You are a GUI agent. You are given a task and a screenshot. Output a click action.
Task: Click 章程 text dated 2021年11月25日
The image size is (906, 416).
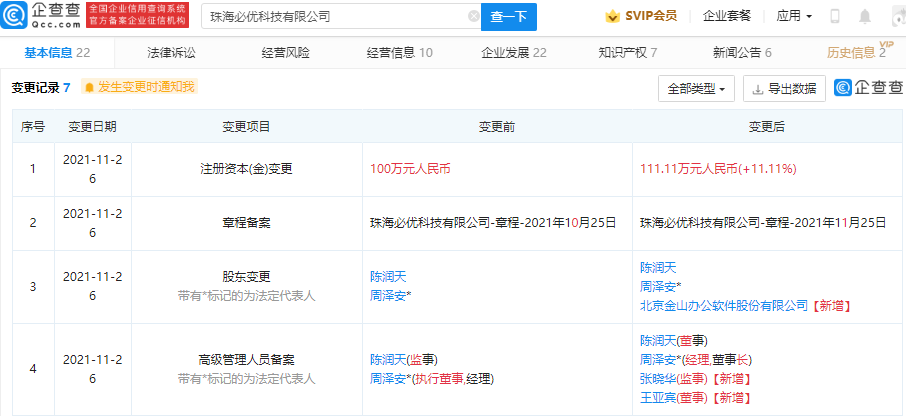pos(763,222)
